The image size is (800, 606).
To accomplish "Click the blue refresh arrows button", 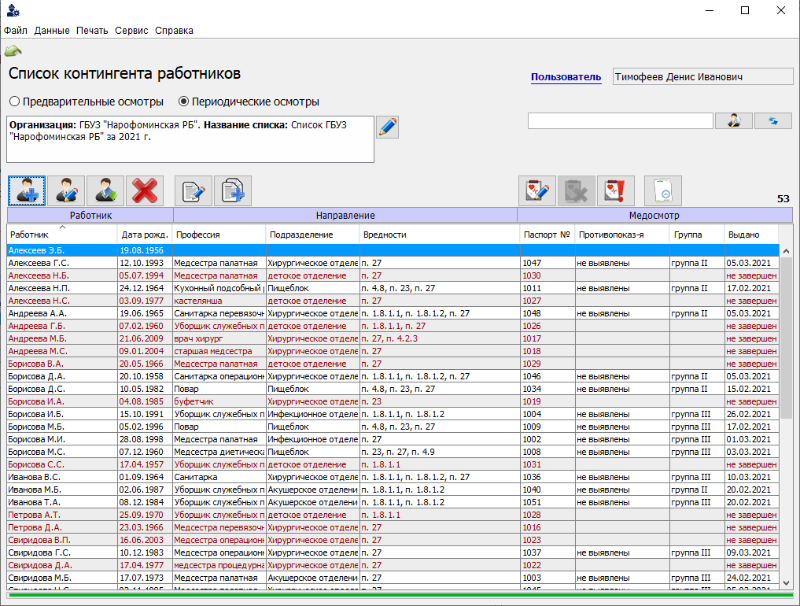I will [772, 121].
